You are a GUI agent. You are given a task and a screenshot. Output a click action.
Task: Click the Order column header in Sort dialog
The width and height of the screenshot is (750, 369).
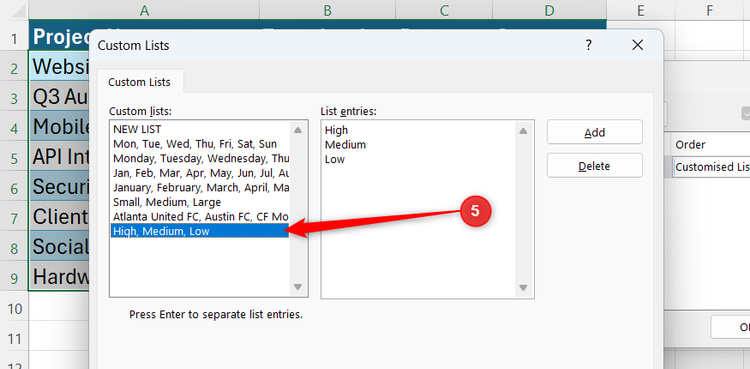(690, 145)
